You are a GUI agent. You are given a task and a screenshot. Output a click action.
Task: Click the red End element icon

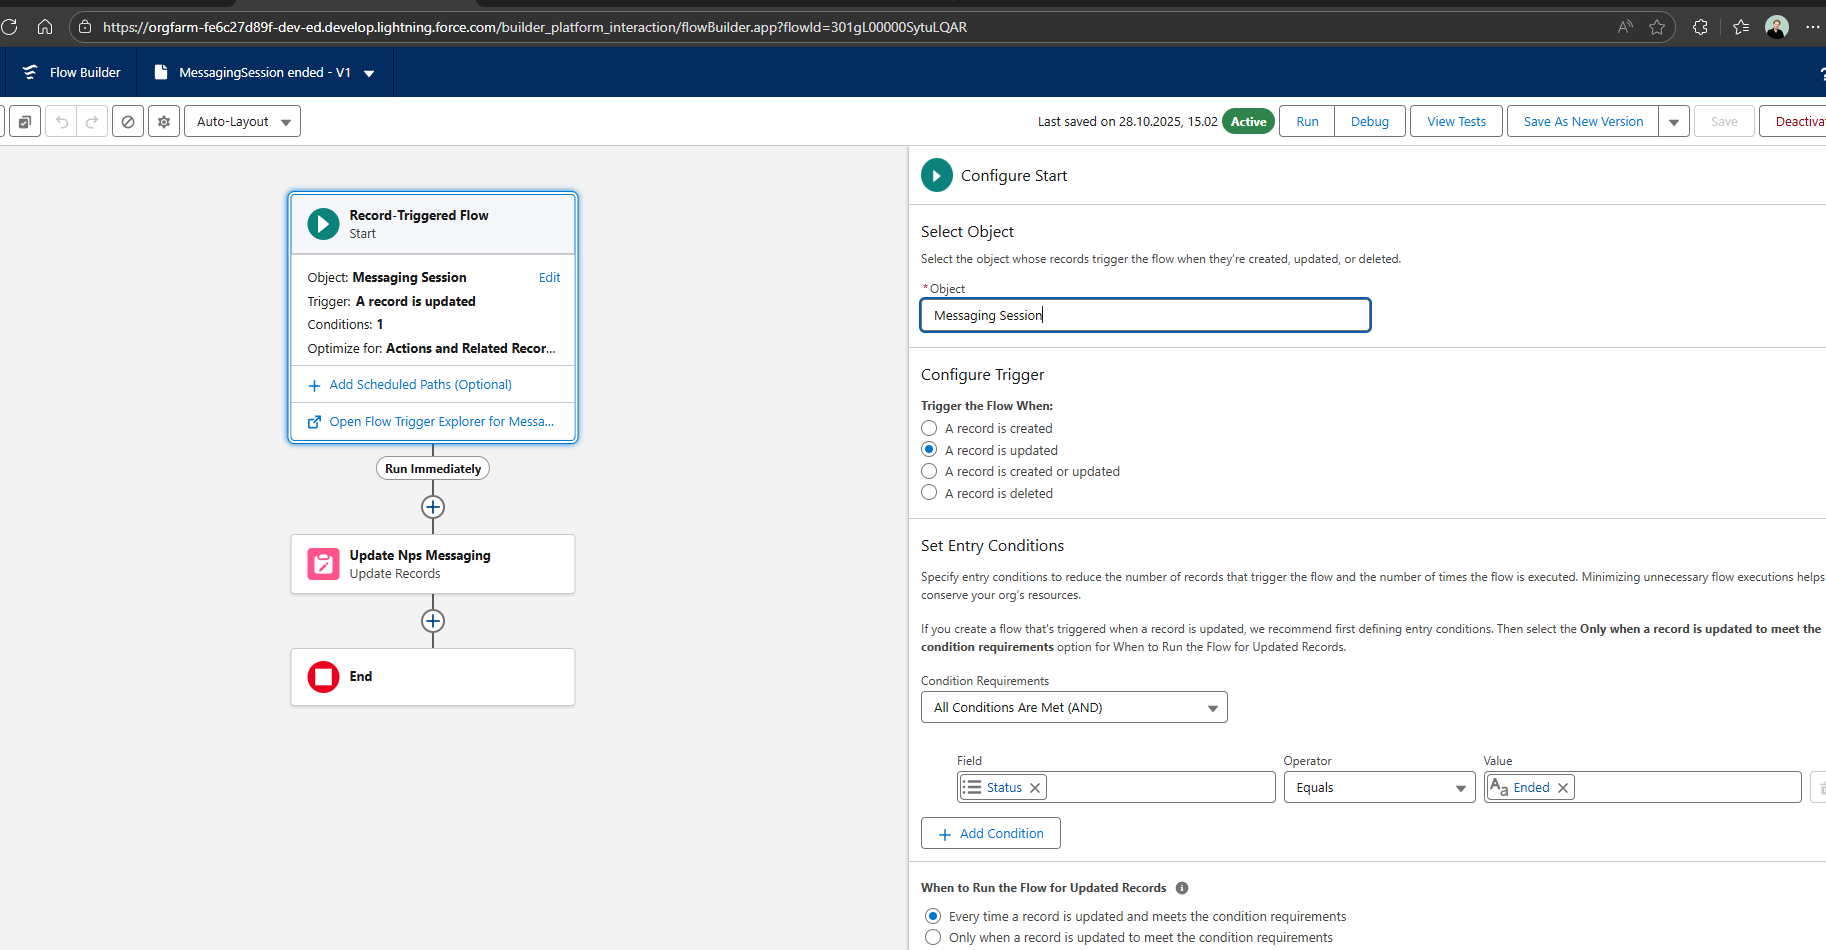(x=322, y=677)
